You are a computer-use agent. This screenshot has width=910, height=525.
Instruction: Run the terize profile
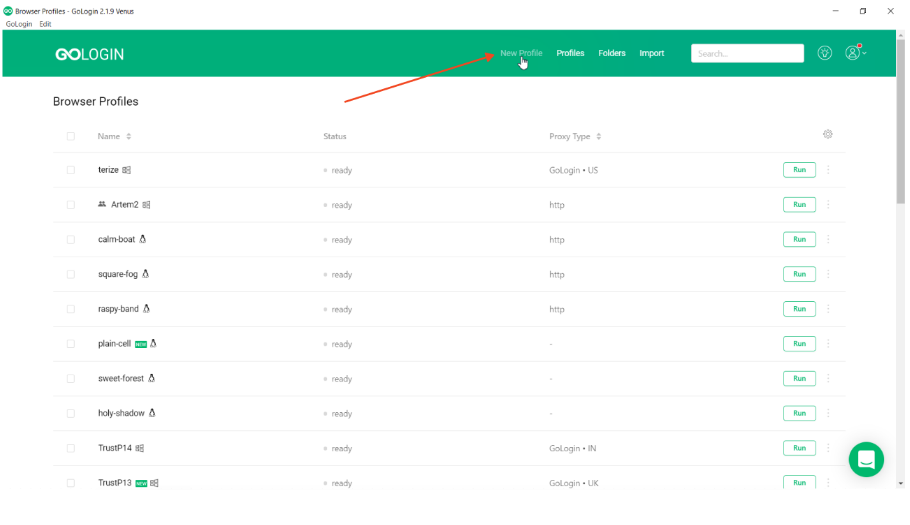click(799, 170)
